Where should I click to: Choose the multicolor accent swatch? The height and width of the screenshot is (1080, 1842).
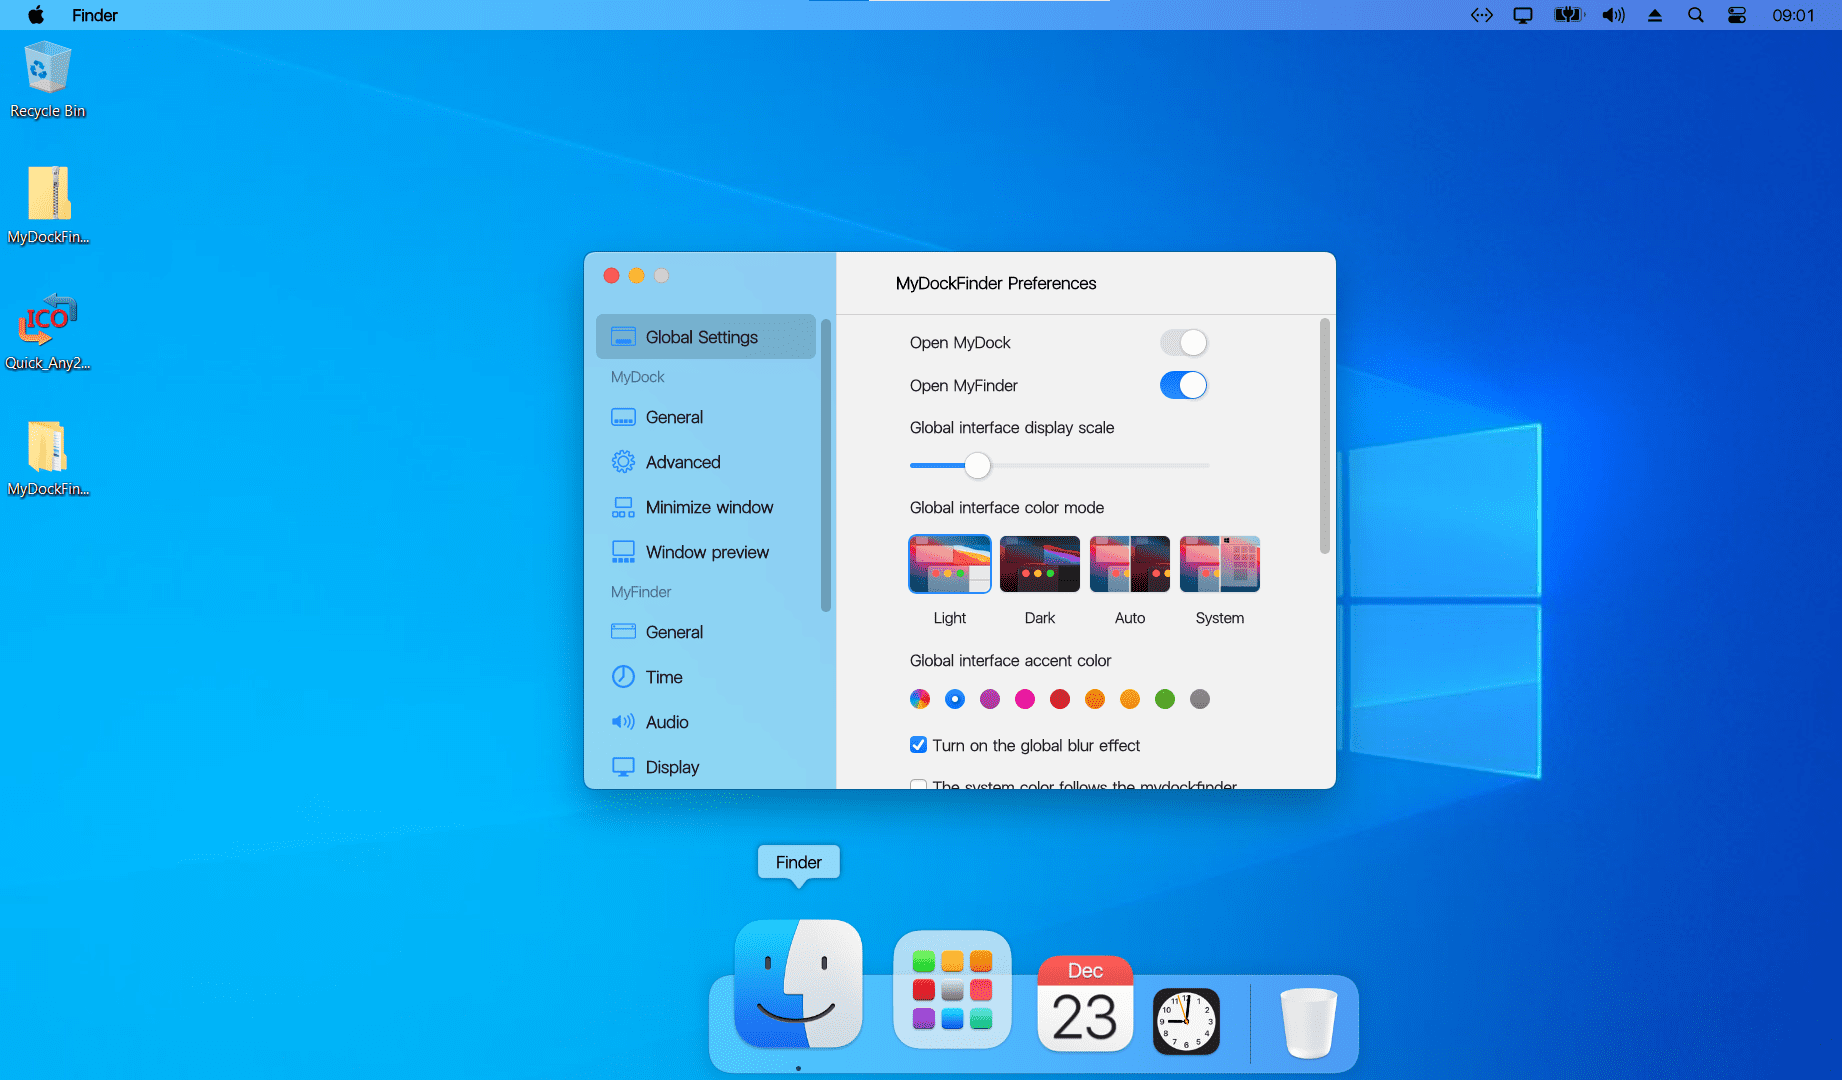point(920,699)
